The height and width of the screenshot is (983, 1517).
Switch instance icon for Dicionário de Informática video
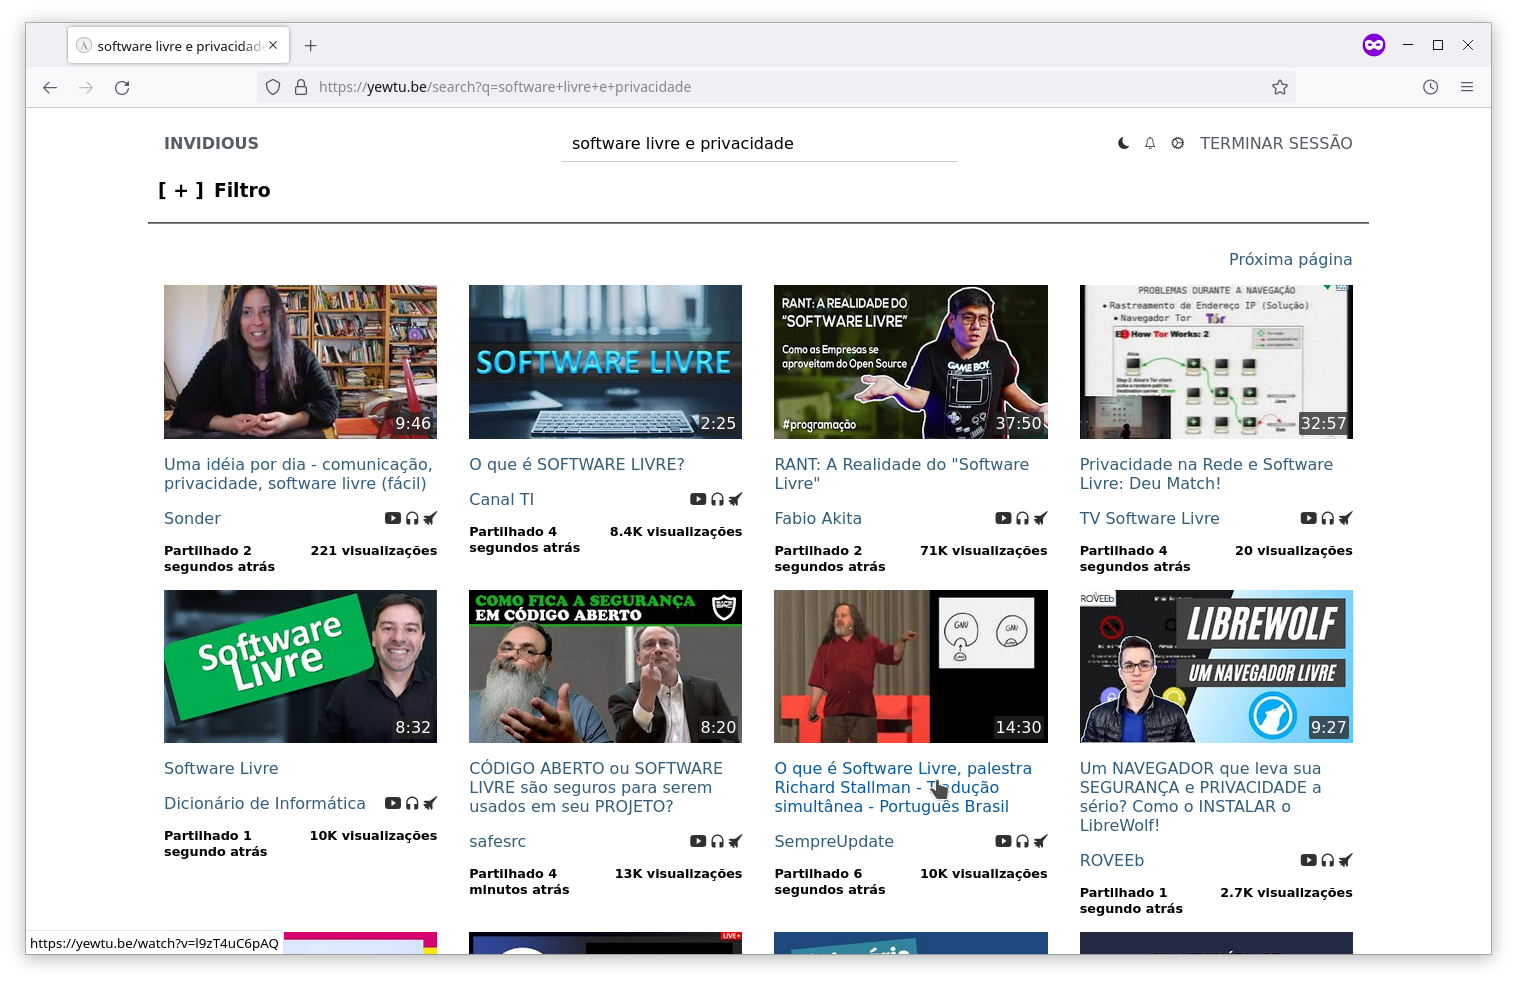(x=430, y=803)
